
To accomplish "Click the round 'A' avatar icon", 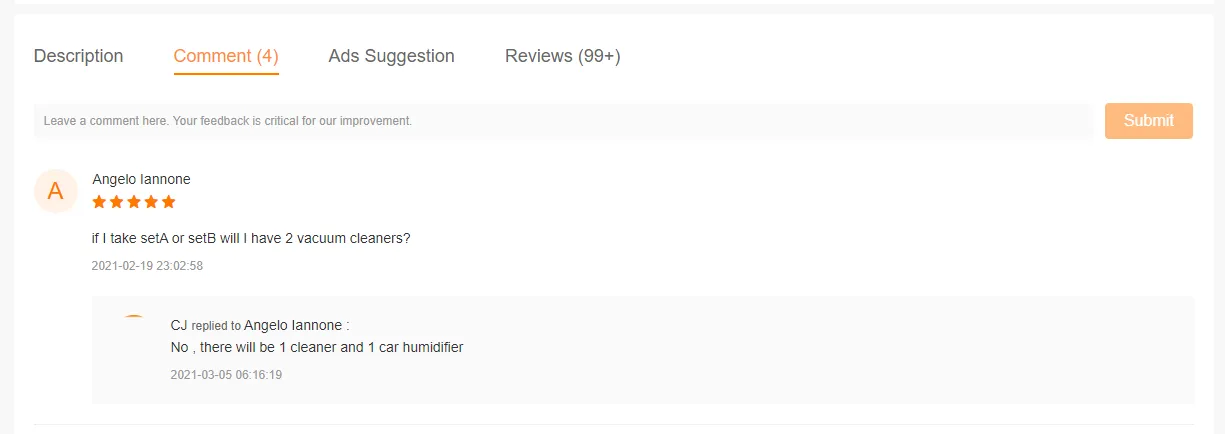I will point(56,191).
